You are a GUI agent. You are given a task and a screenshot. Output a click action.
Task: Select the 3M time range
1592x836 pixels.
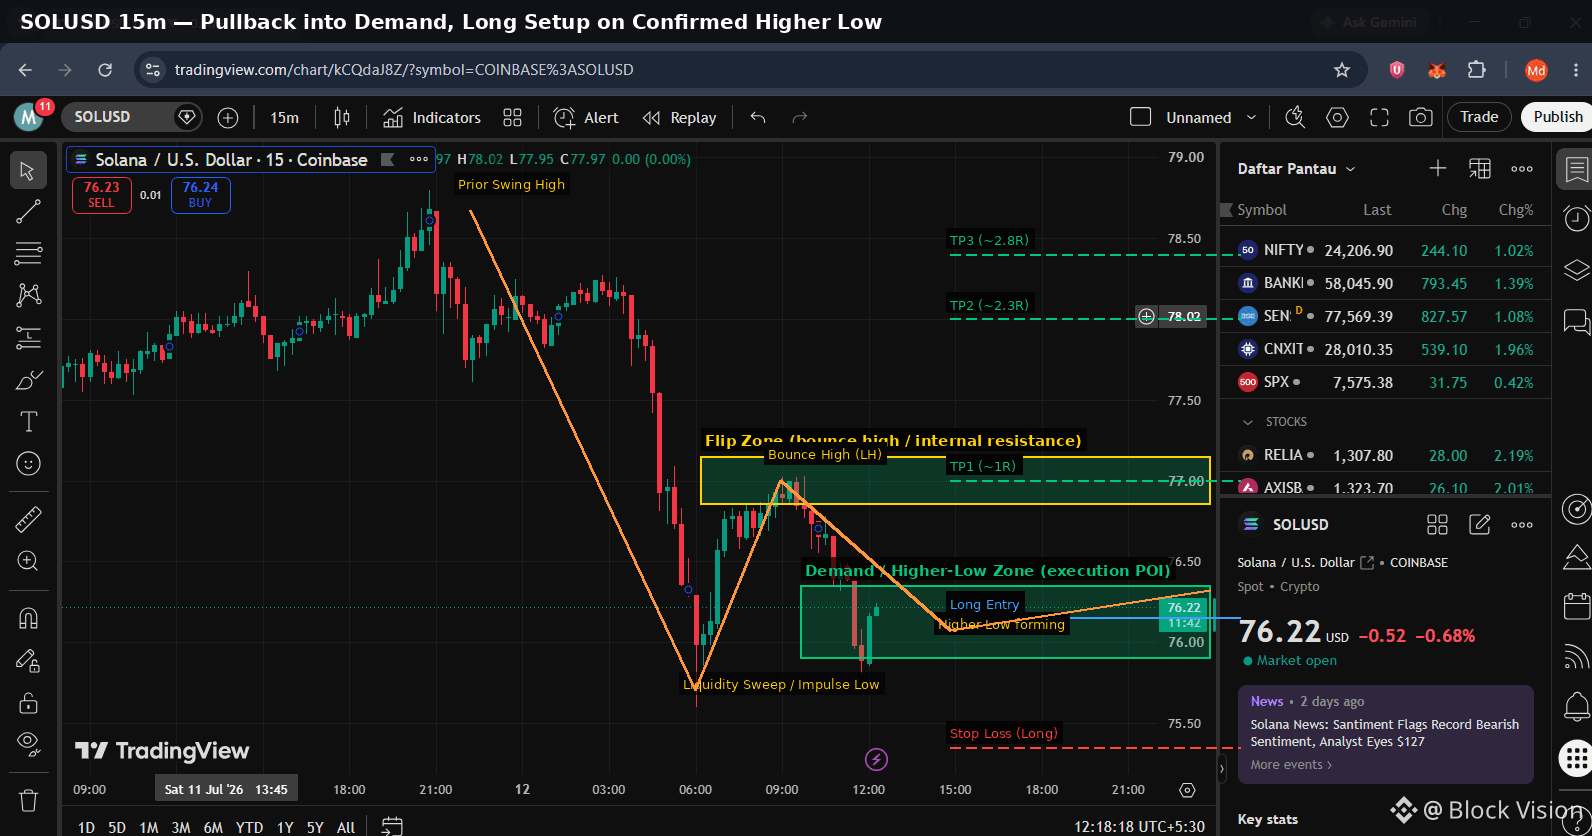(181, 827)
